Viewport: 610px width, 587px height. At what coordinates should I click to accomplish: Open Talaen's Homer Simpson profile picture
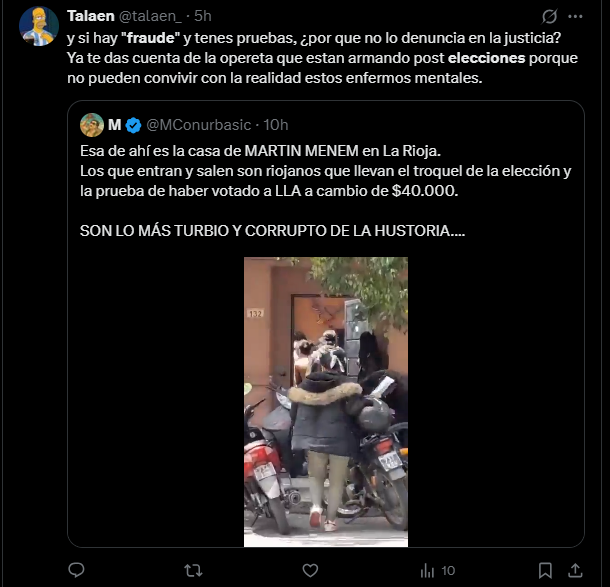(39, 26)
